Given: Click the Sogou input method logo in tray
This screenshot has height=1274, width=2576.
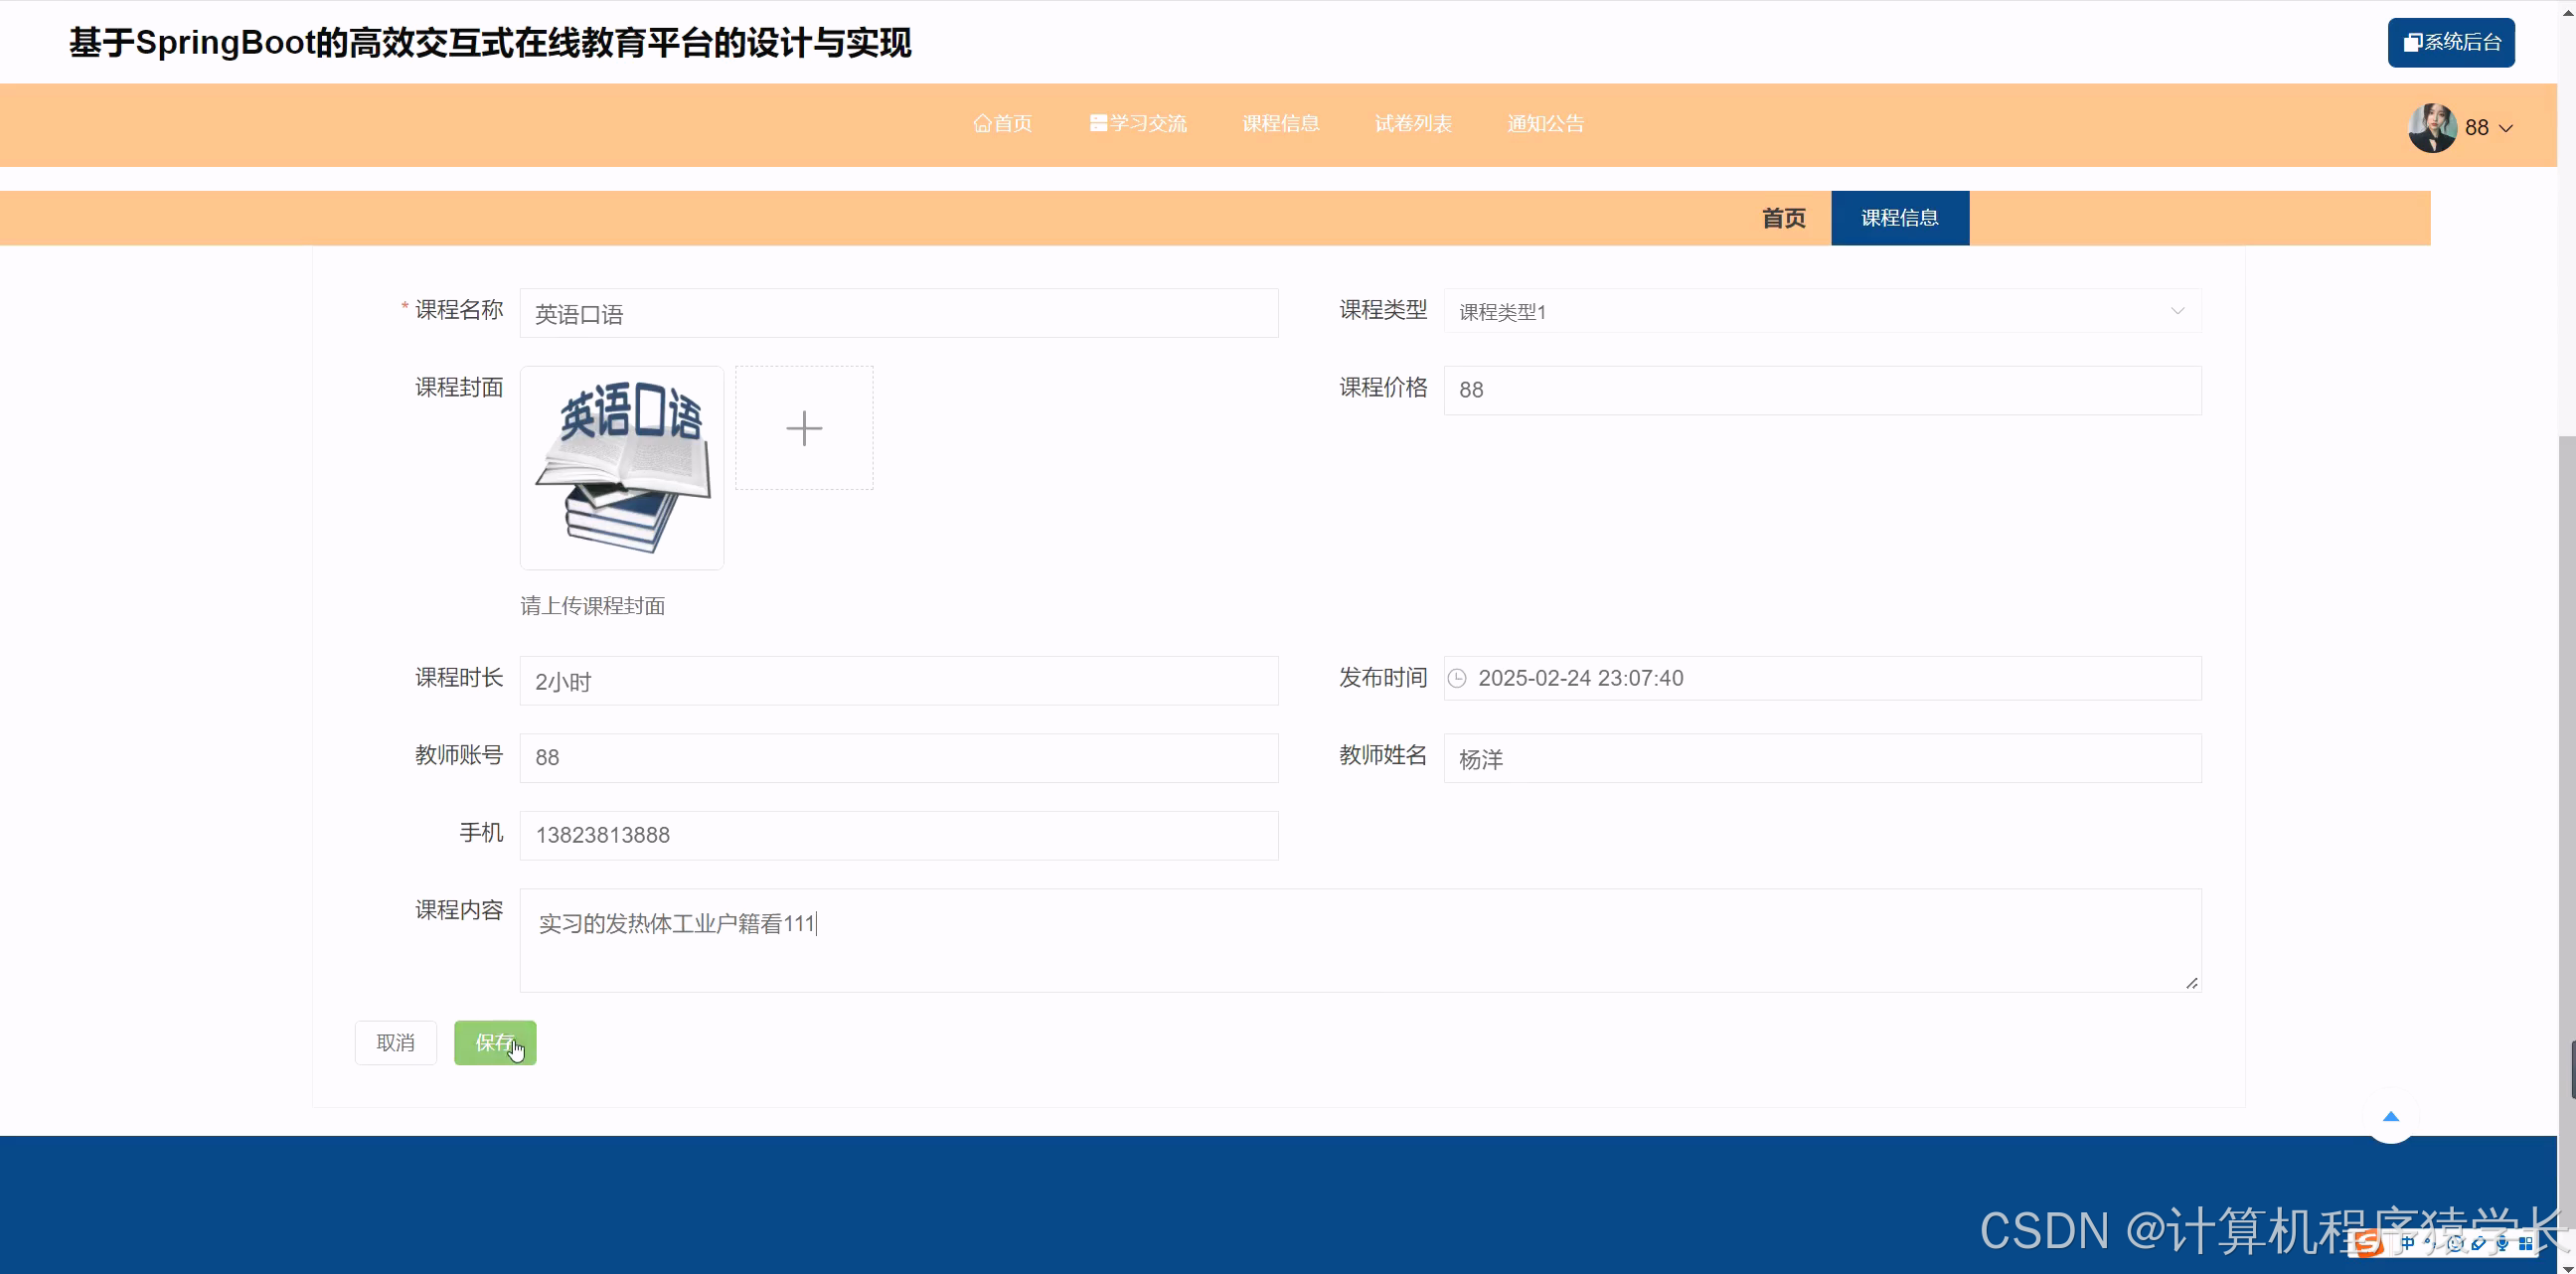Looking at the screenshot, I should coord(2368,1244).
